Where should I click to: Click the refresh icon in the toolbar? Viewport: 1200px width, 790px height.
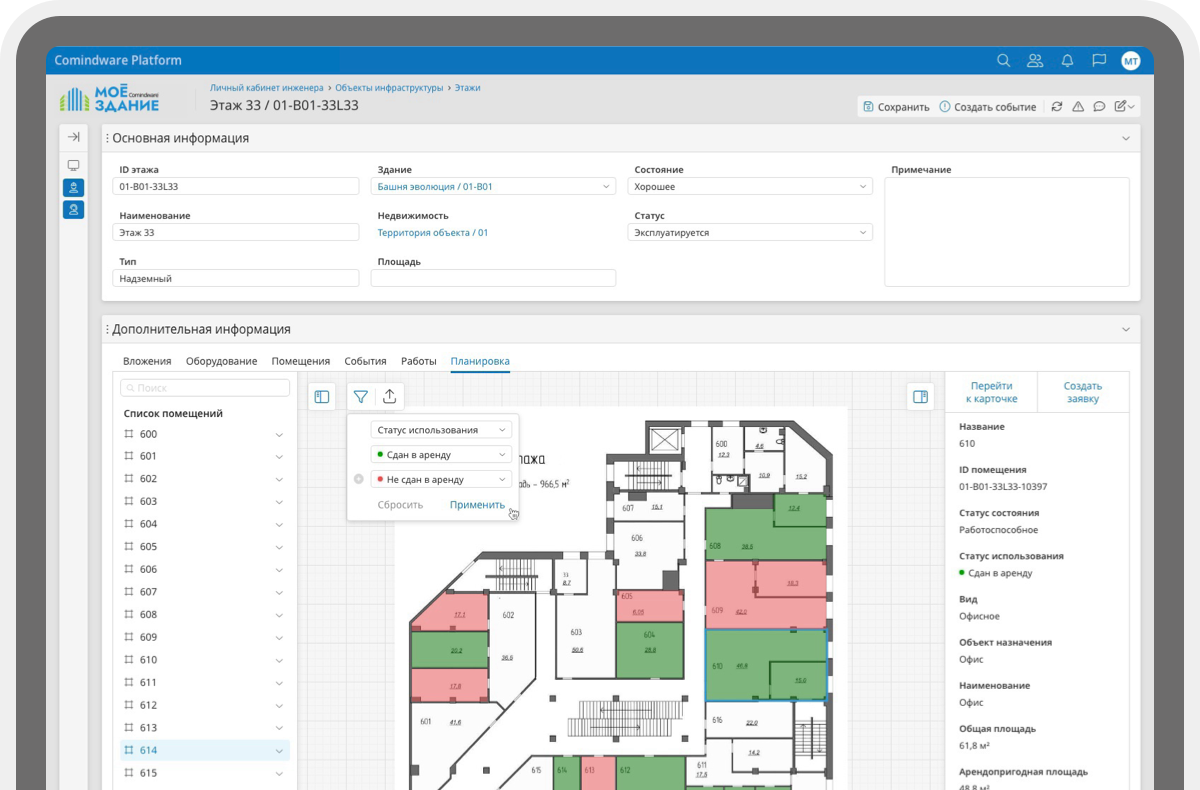[x=1056, y=107]
